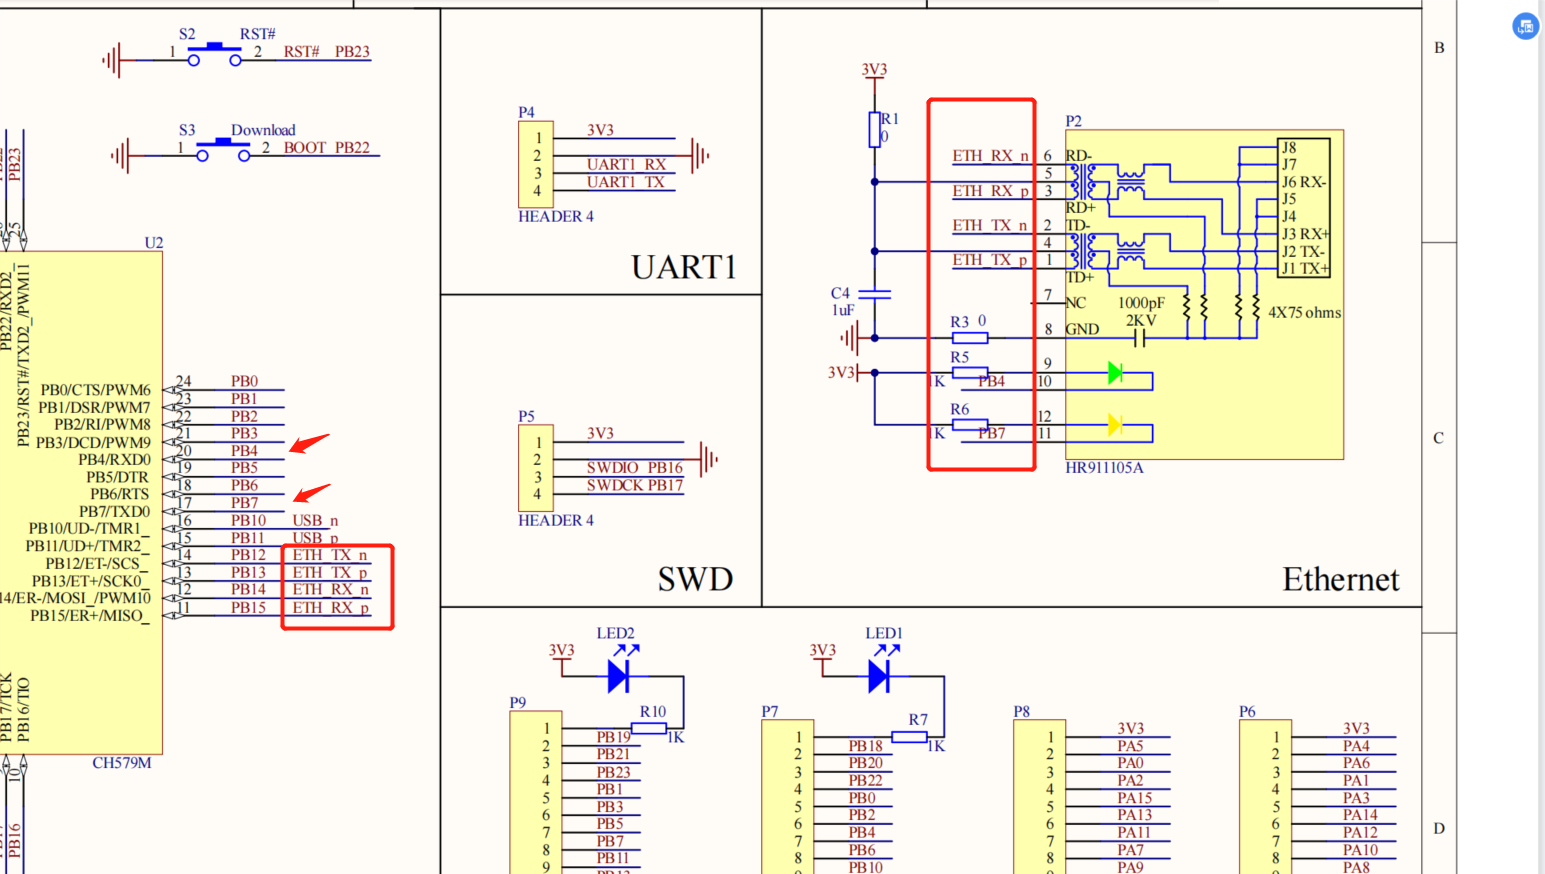This screenshot has height=874, width=1545.
Task: Click the 'P2' connector designator
Action: 1073,121
